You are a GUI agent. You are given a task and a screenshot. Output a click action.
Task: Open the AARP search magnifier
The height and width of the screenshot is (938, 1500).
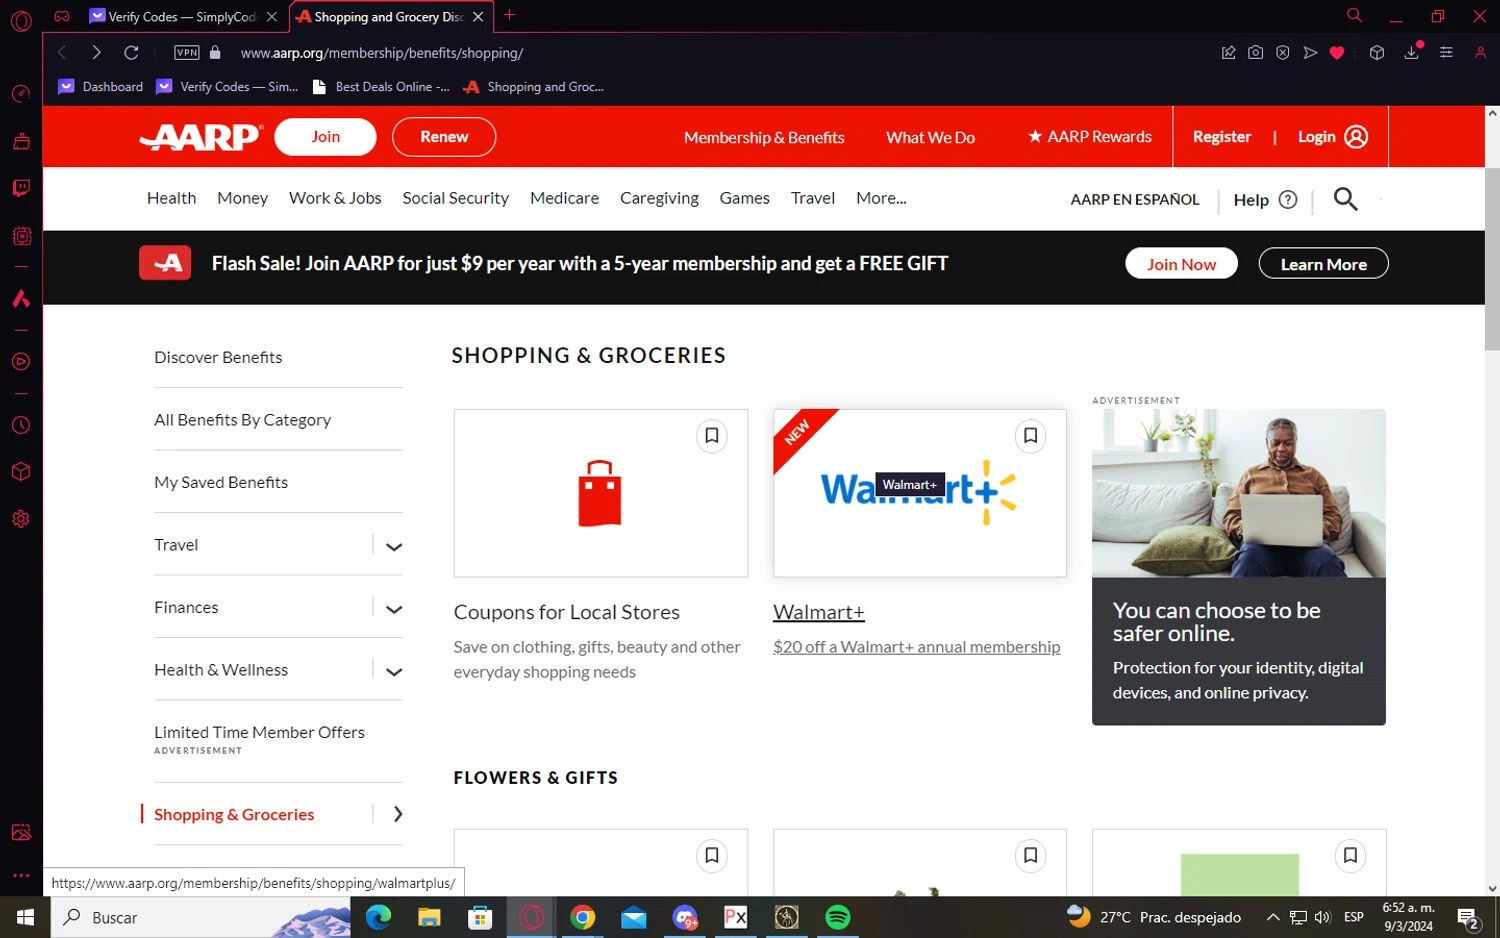[1345, 199]
